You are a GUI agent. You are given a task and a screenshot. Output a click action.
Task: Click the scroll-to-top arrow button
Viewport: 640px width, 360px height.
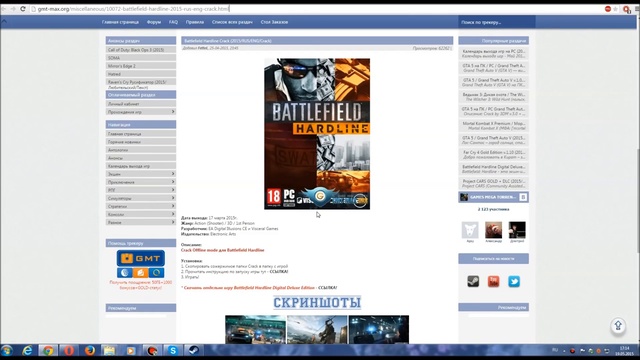click(x=618, y=325)
